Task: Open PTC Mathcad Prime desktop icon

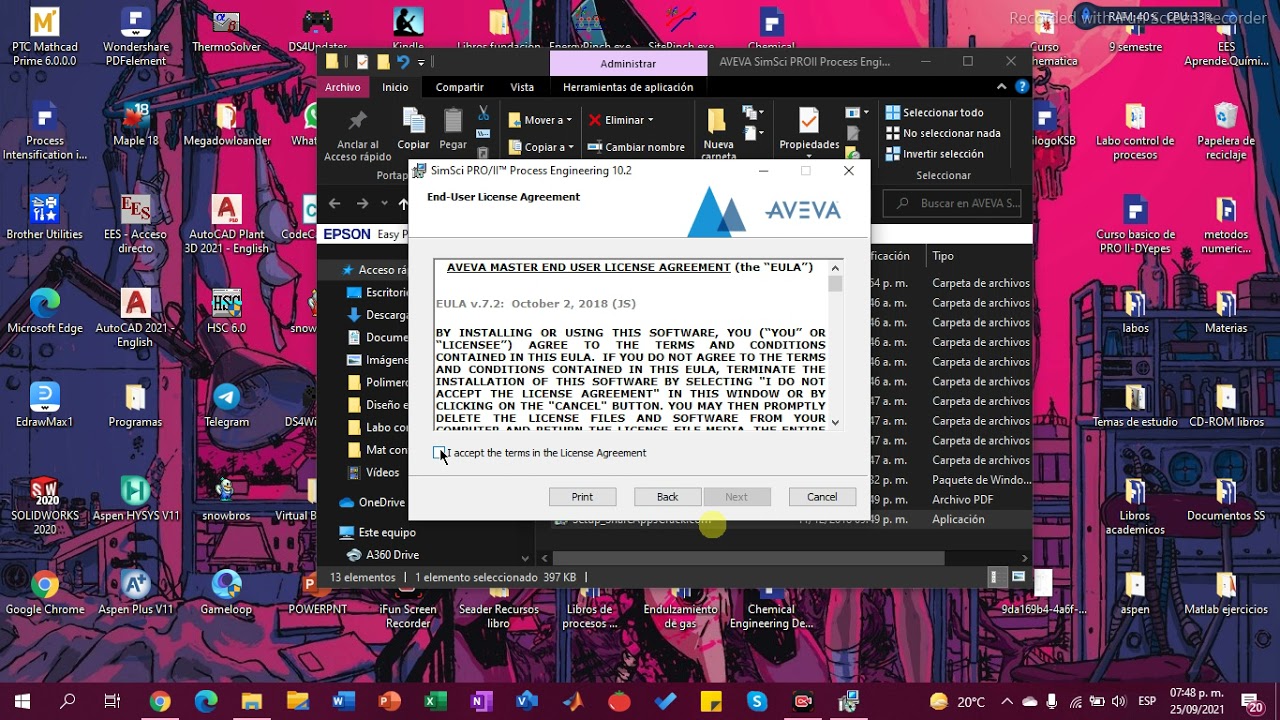Action: pyautogui.click(x=45, y=37)
